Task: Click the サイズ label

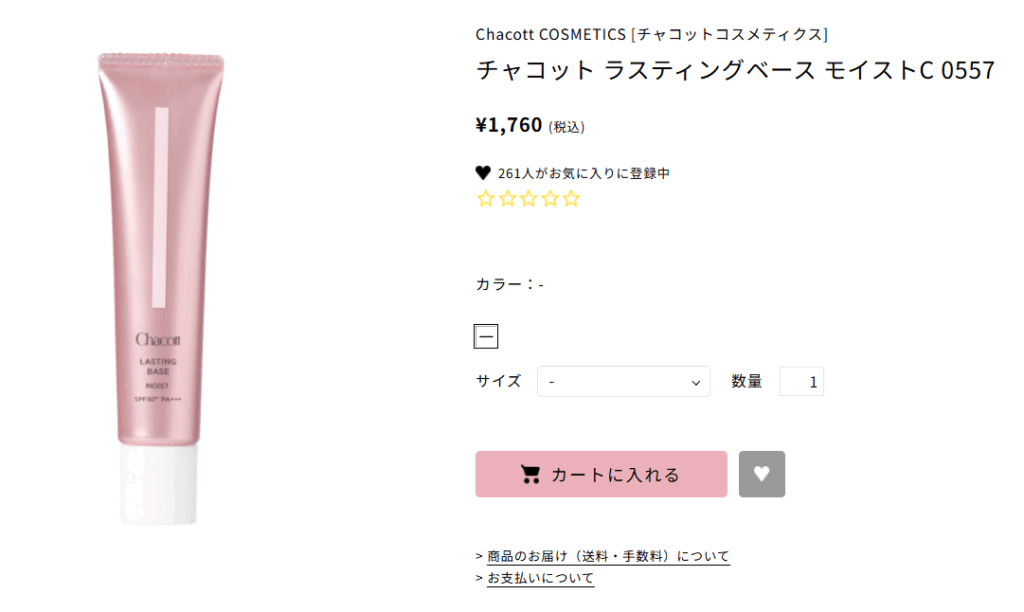Action: [498, 381]
